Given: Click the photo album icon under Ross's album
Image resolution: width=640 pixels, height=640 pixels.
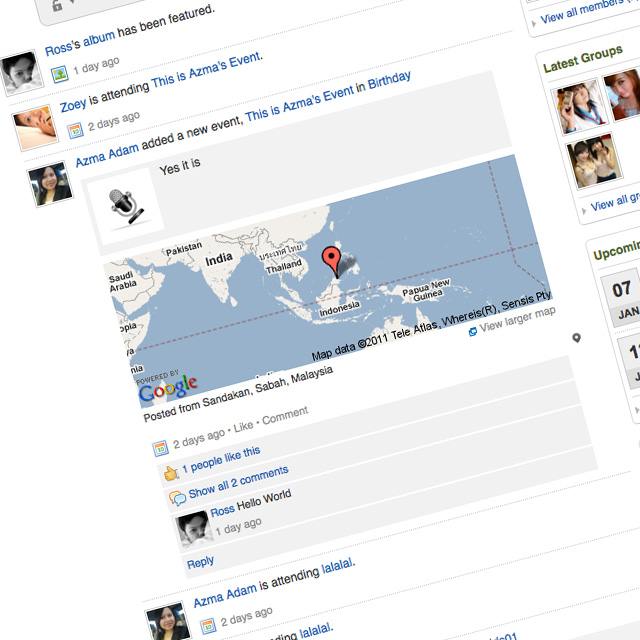Looking at the screenshot, I should tap(60, 74).
